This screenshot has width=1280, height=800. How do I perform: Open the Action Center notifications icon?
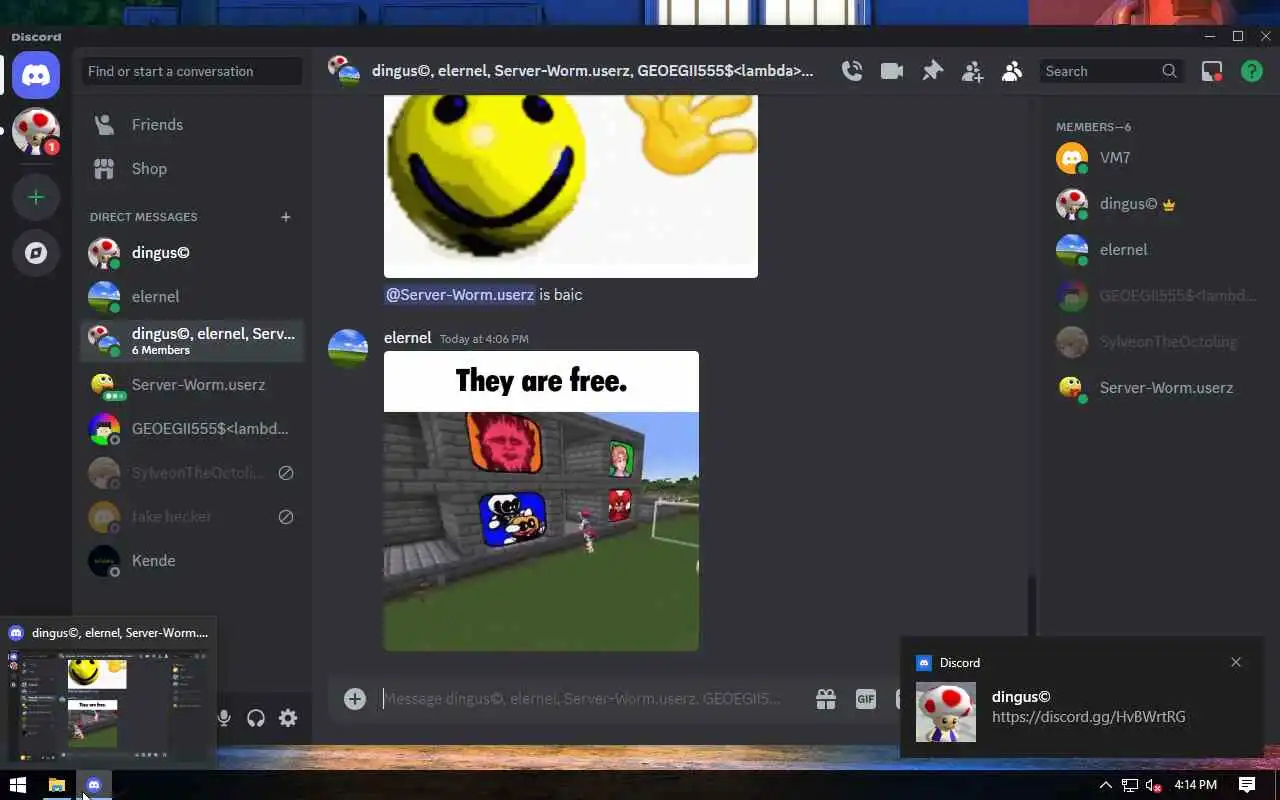[1247, 785]
